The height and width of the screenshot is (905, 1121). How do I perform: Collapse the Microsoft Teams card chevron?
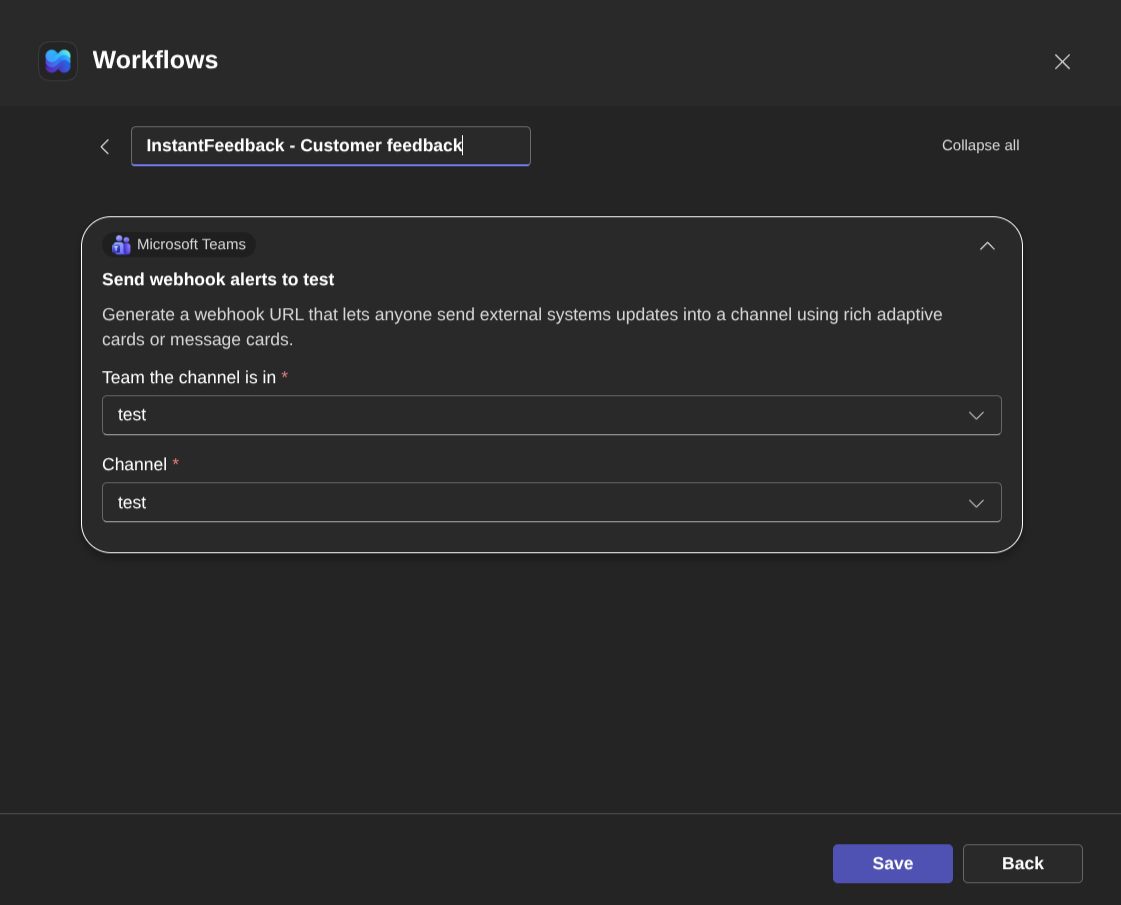[x=987, y=246]
